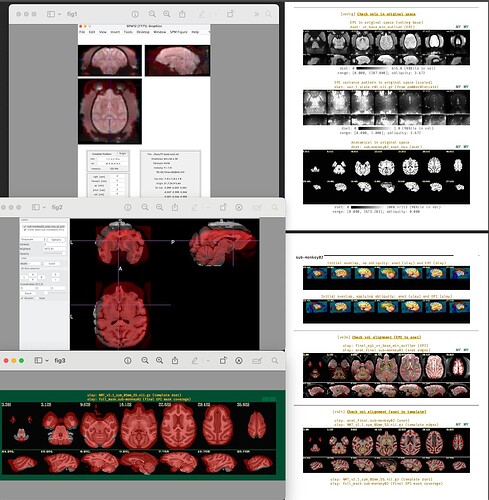The width and height of the screenshot is (489, 500).
Task: Click the share icon in fig3 toolbar
Action: click(175, 360)
